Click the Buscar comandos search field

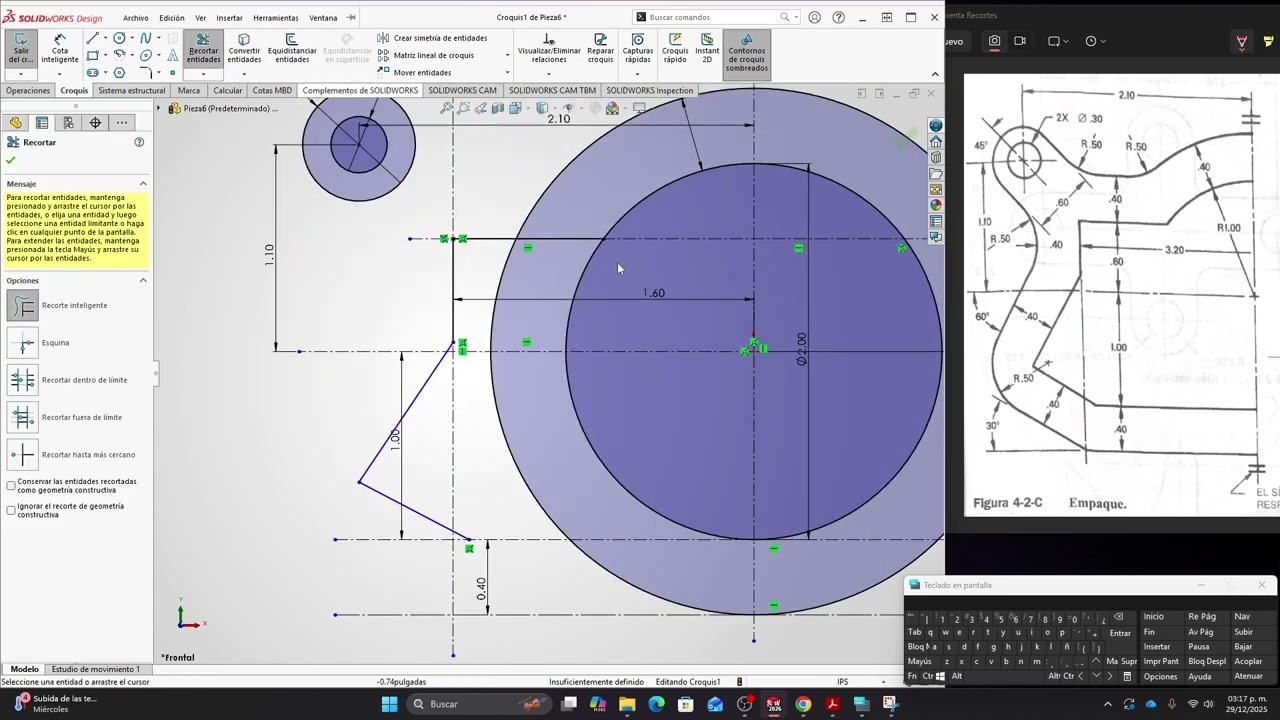[x=715, y=17]
